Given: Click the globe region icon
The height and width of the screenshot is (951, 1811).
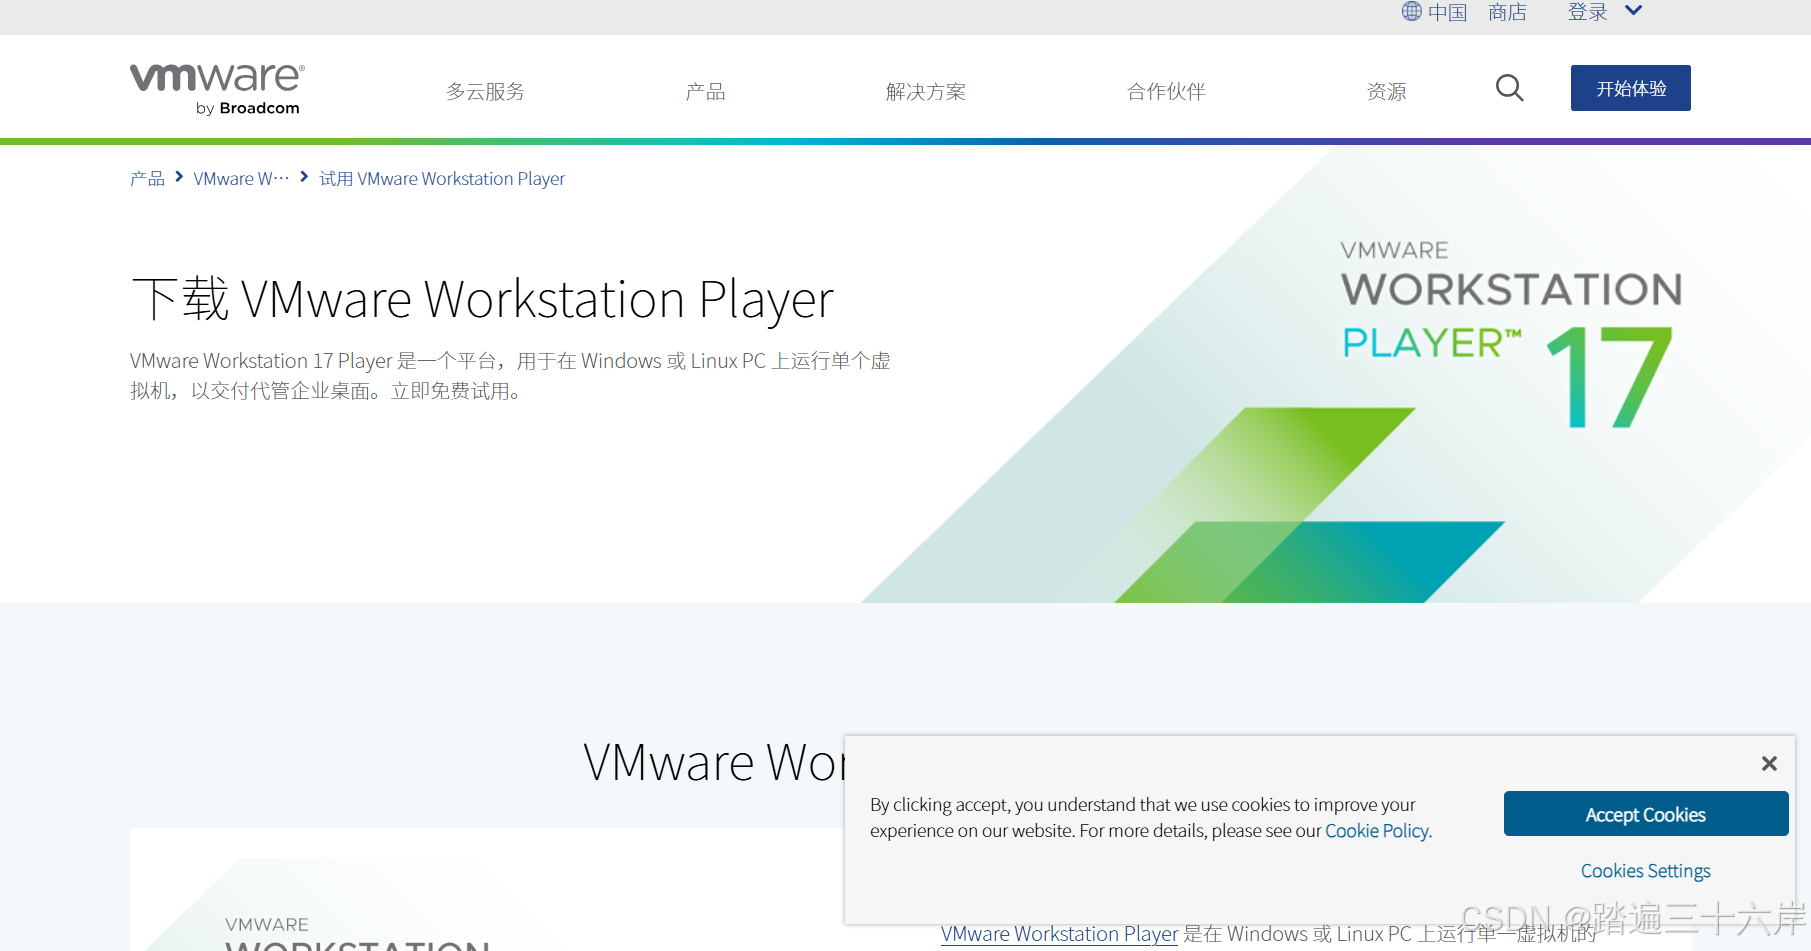Looking at the screenshot, I should [x=1411, y=11].
